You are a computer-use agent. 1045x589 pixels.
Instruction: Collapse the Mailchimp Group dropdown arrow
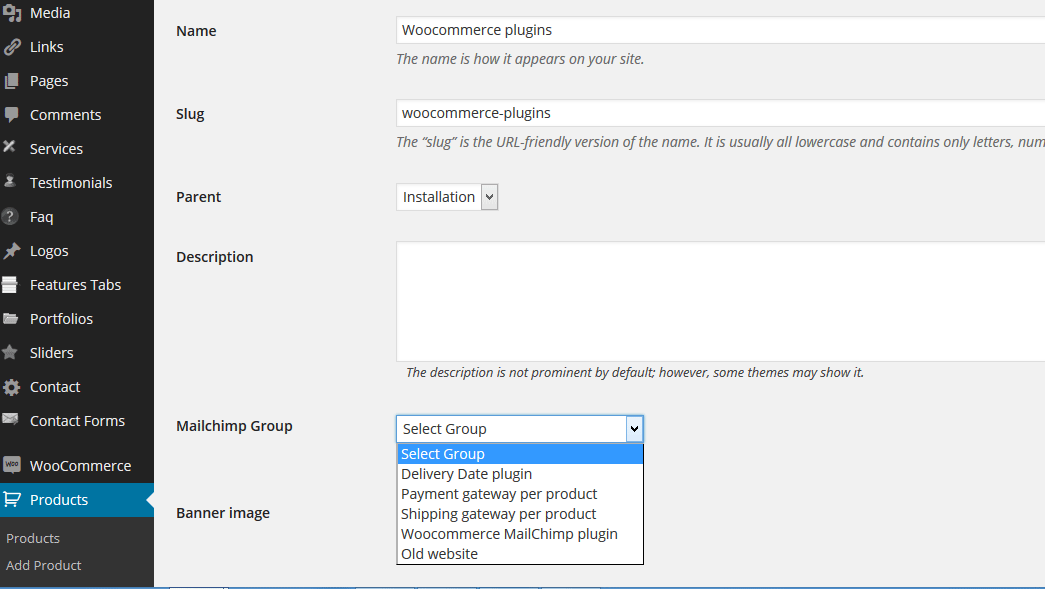633,429
